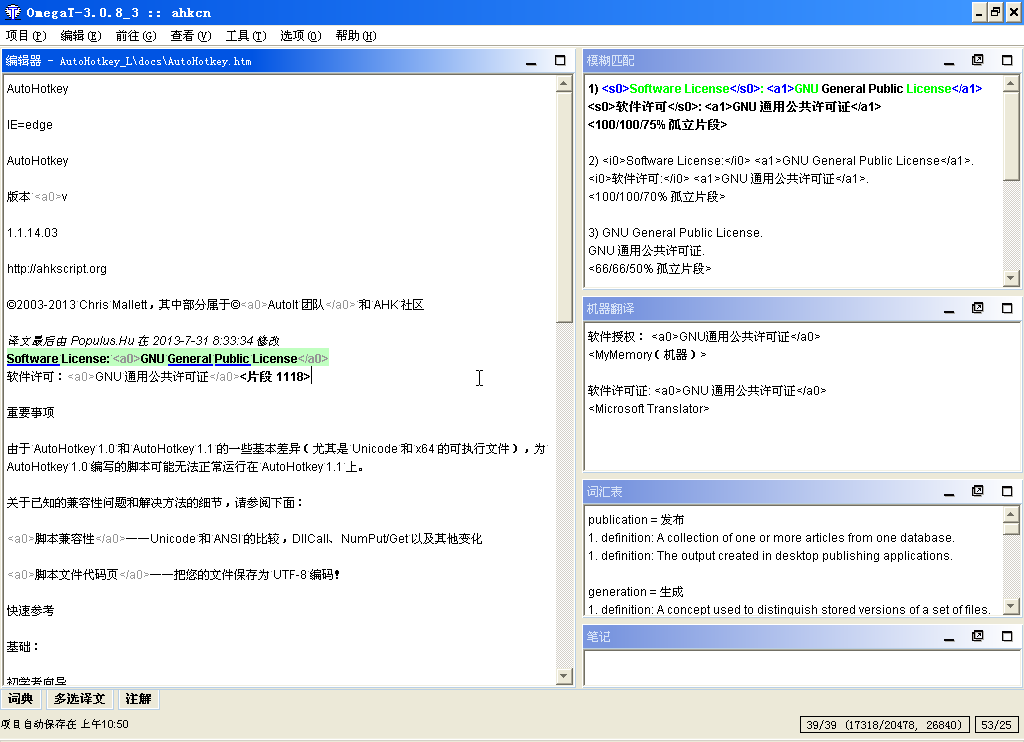Open the 注解 notes tab
Image resolution: width=1024 pixels, height=742 pixels.
click(138, 699)
